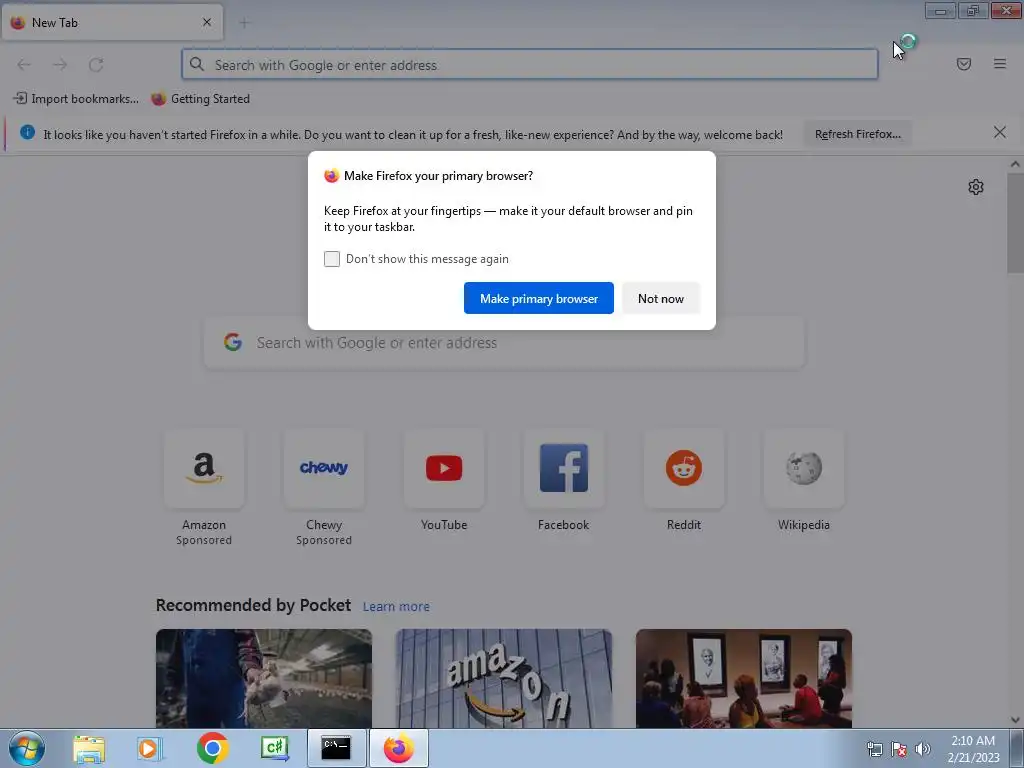This screenshot has width=1024, height=768.
Task: Click the Make primary browser button
Action: coord(539,298)
